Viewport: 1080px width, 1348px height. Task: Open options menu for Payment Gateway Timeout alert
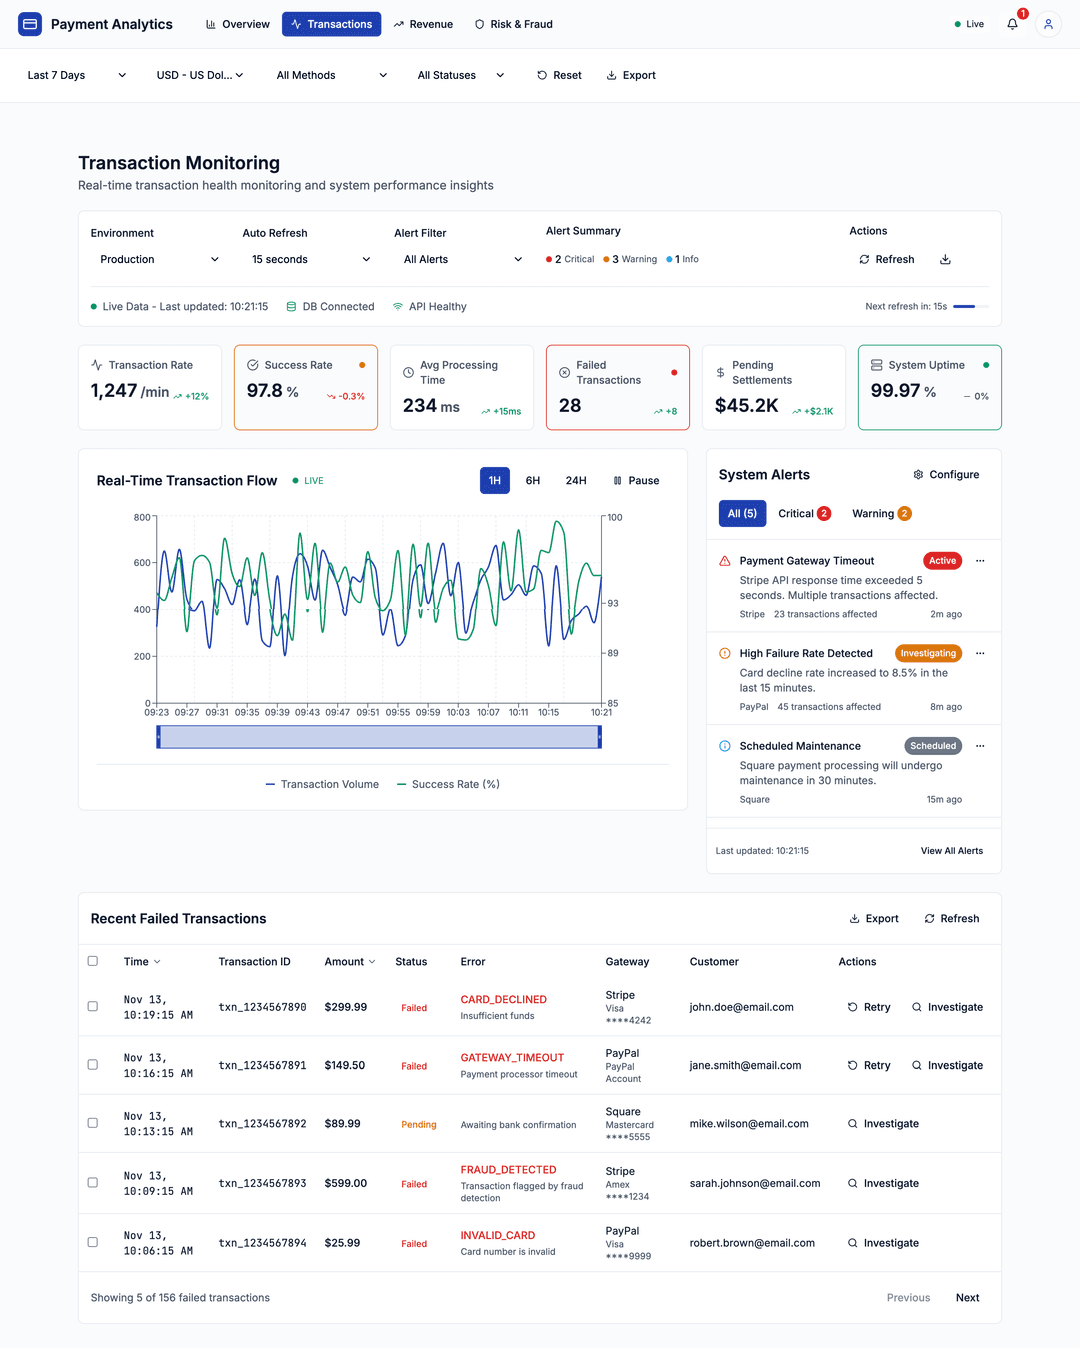pos(980,560)
